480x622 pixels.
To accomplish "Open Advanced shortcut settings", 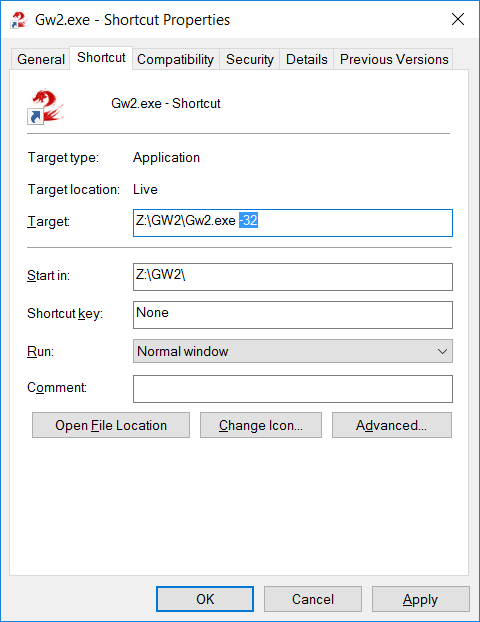I will point(392,425).
